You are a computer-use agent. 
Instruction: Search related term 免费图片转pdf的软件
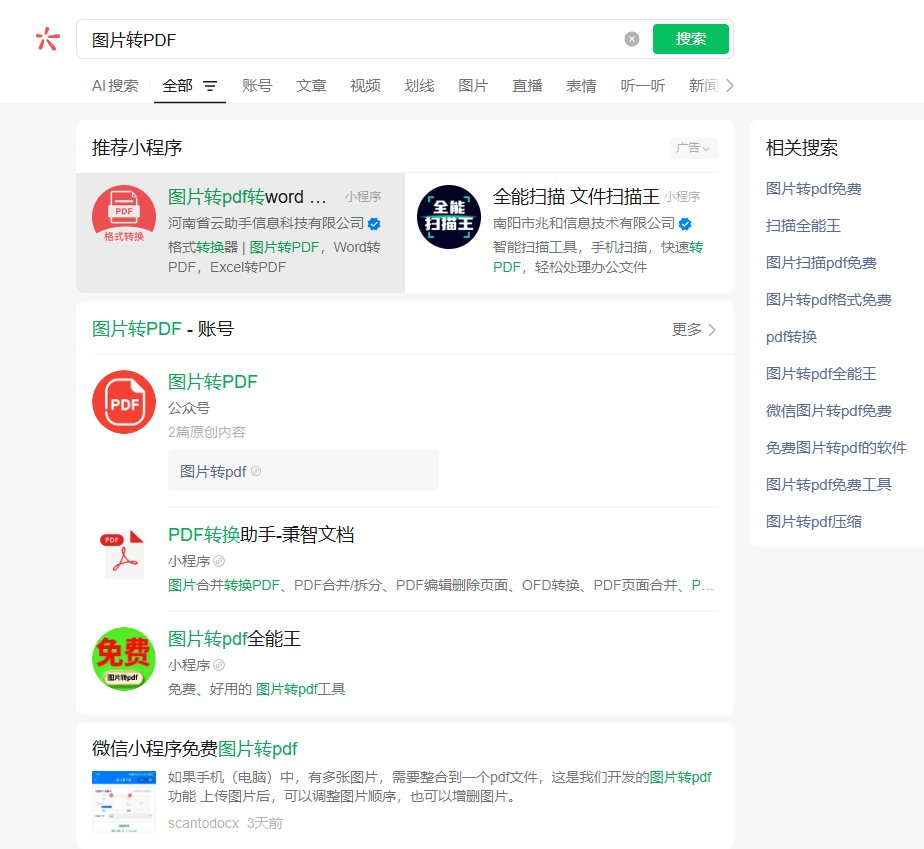836,448
